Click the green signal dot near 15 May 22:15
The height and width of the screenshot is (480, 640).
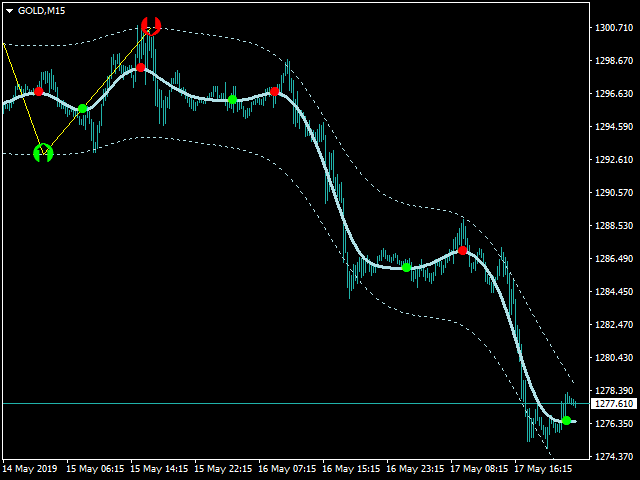click(232, 99)
